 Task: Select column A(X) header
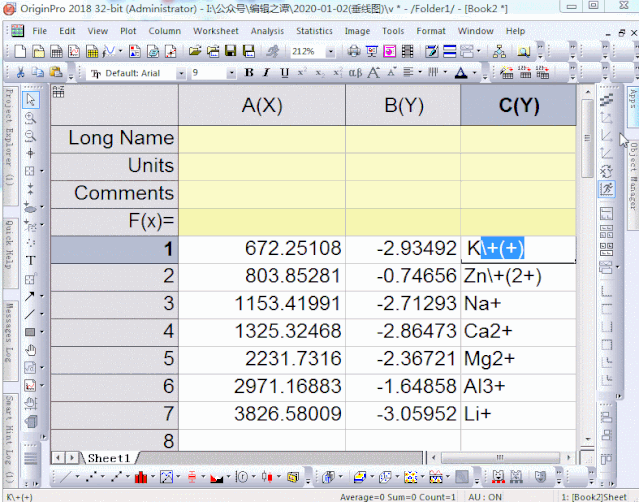coord(262,106)
